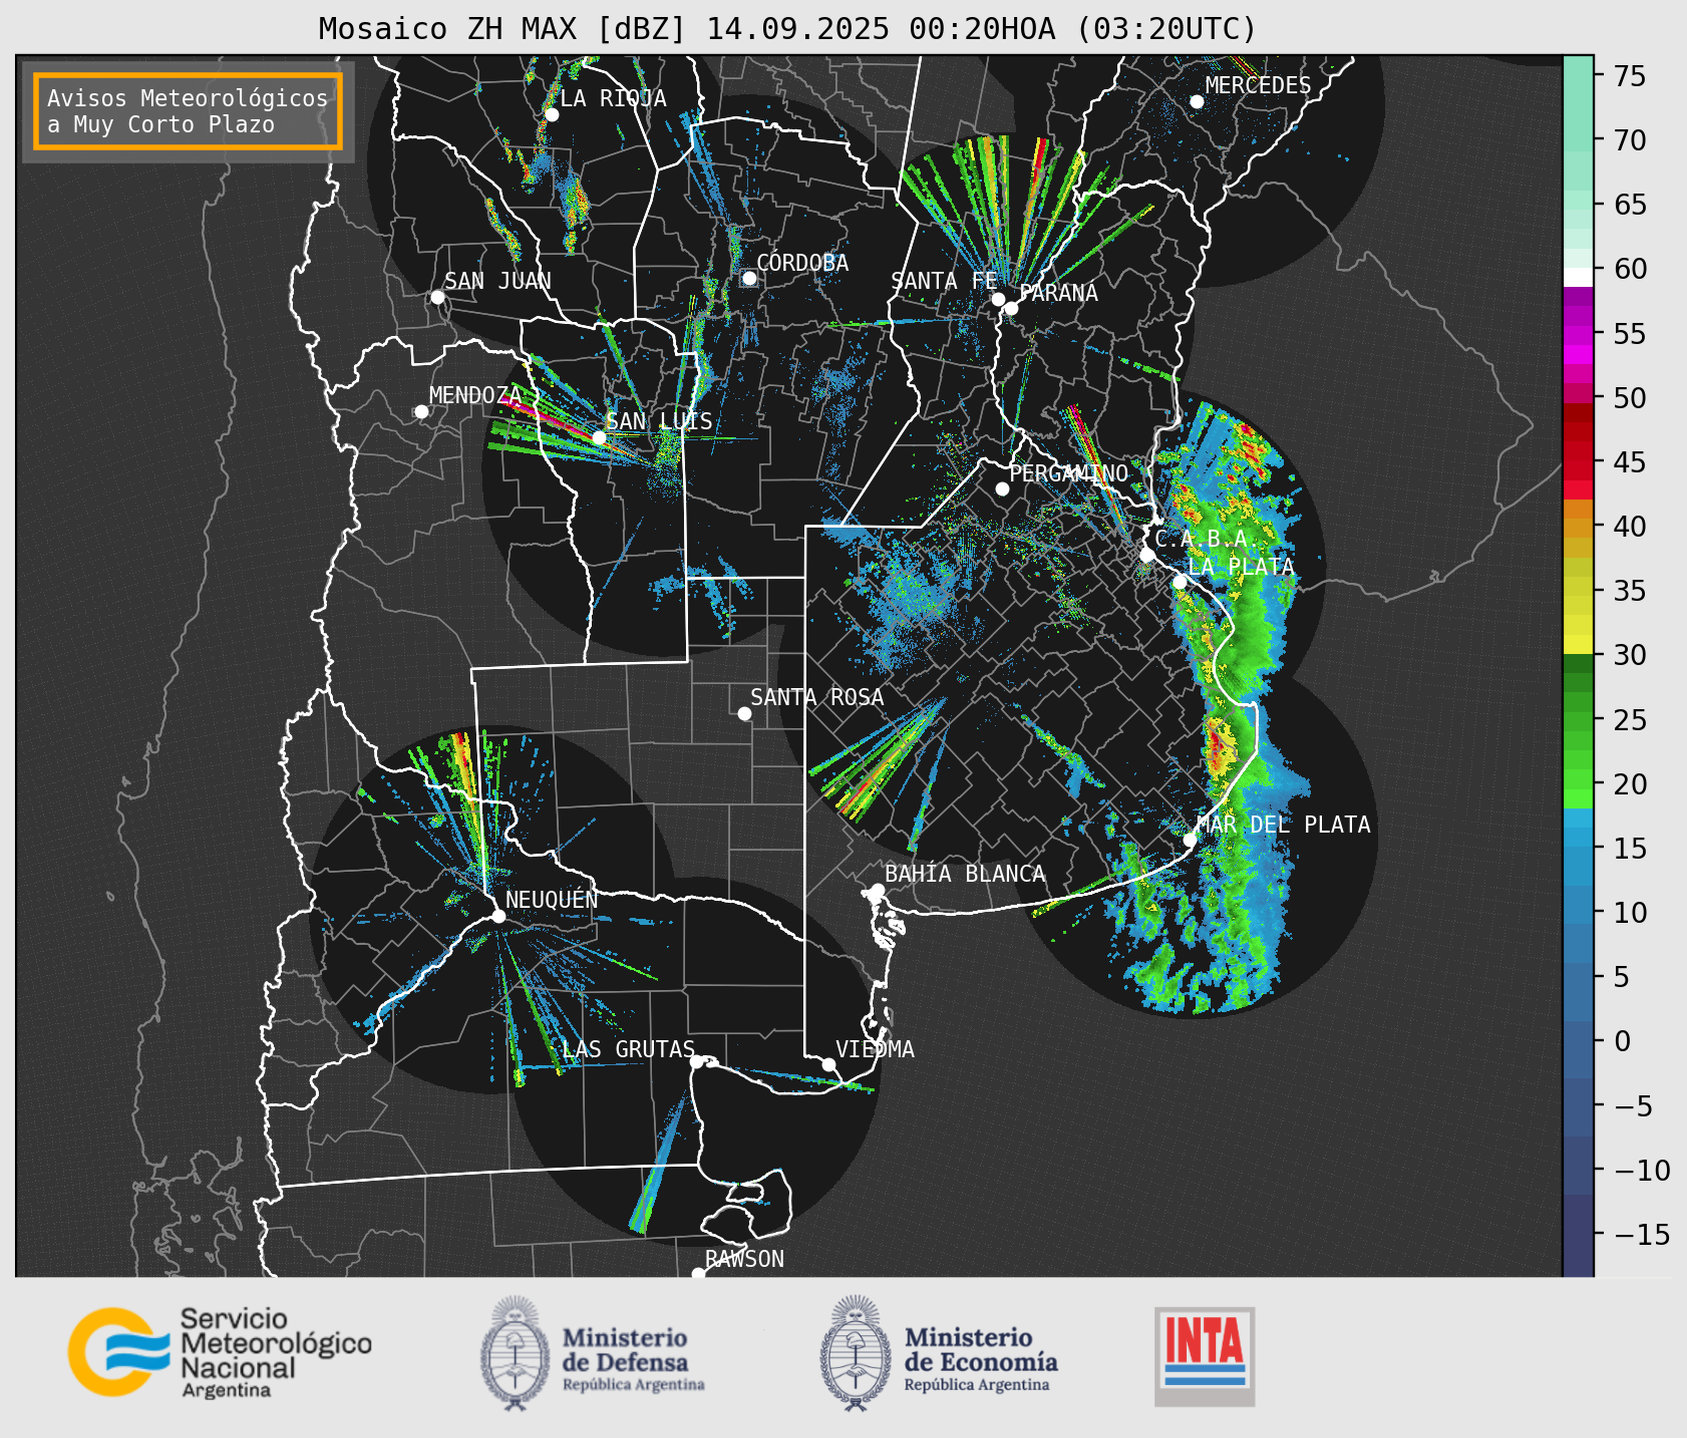Image resolution: width=1687 pixels, height=1438 pixels.
Task: Click the red INTA logo
Action: pos(1204,1356)
